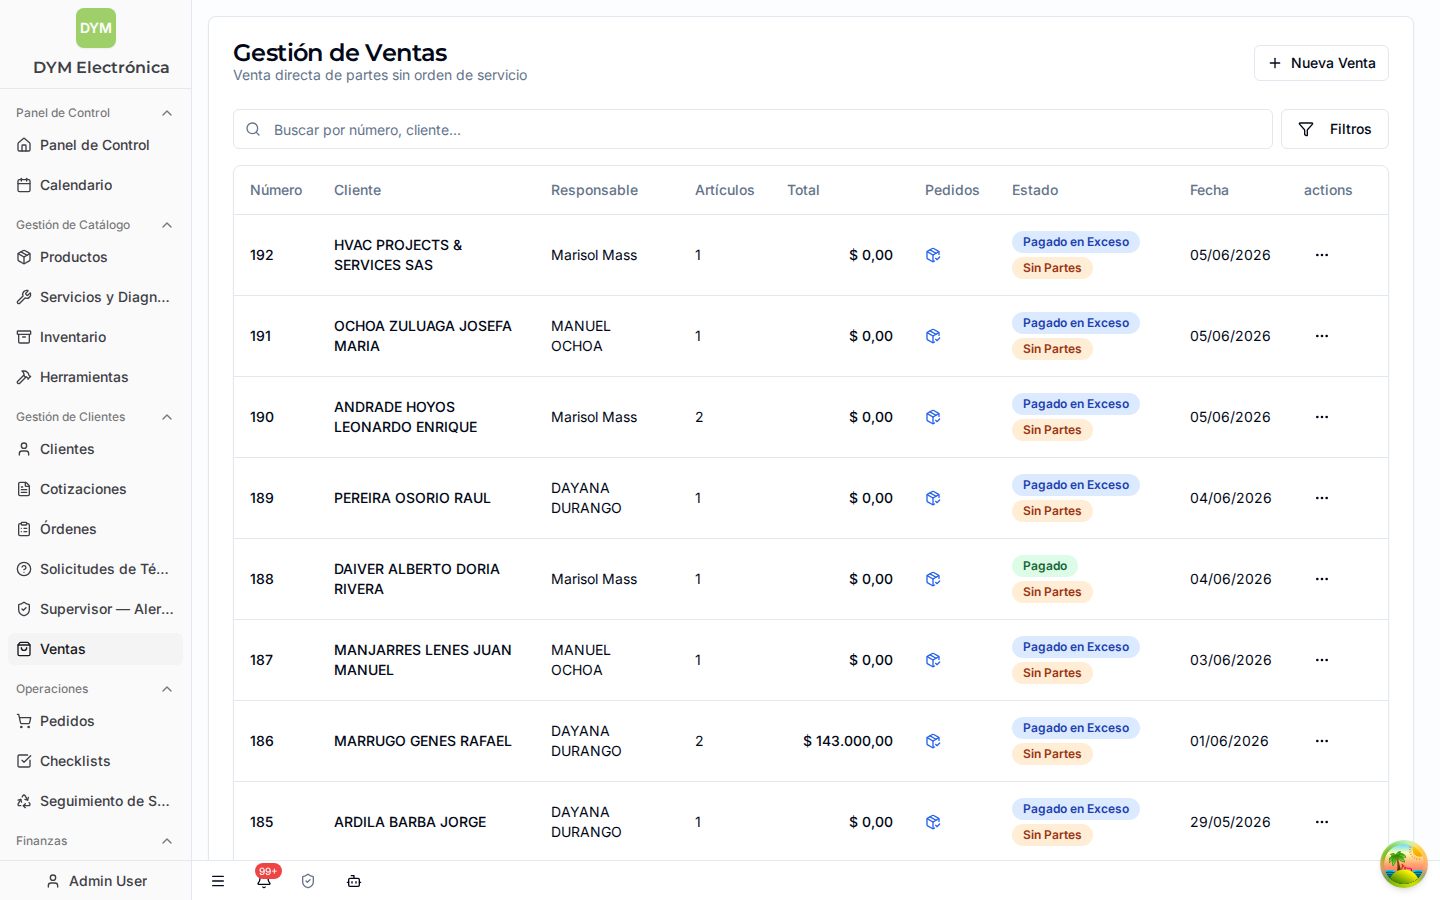Click the tropical island floating avatar icon
Image resolution: width=1440 pixels, height=900 pixels.
pos(1404,864)
